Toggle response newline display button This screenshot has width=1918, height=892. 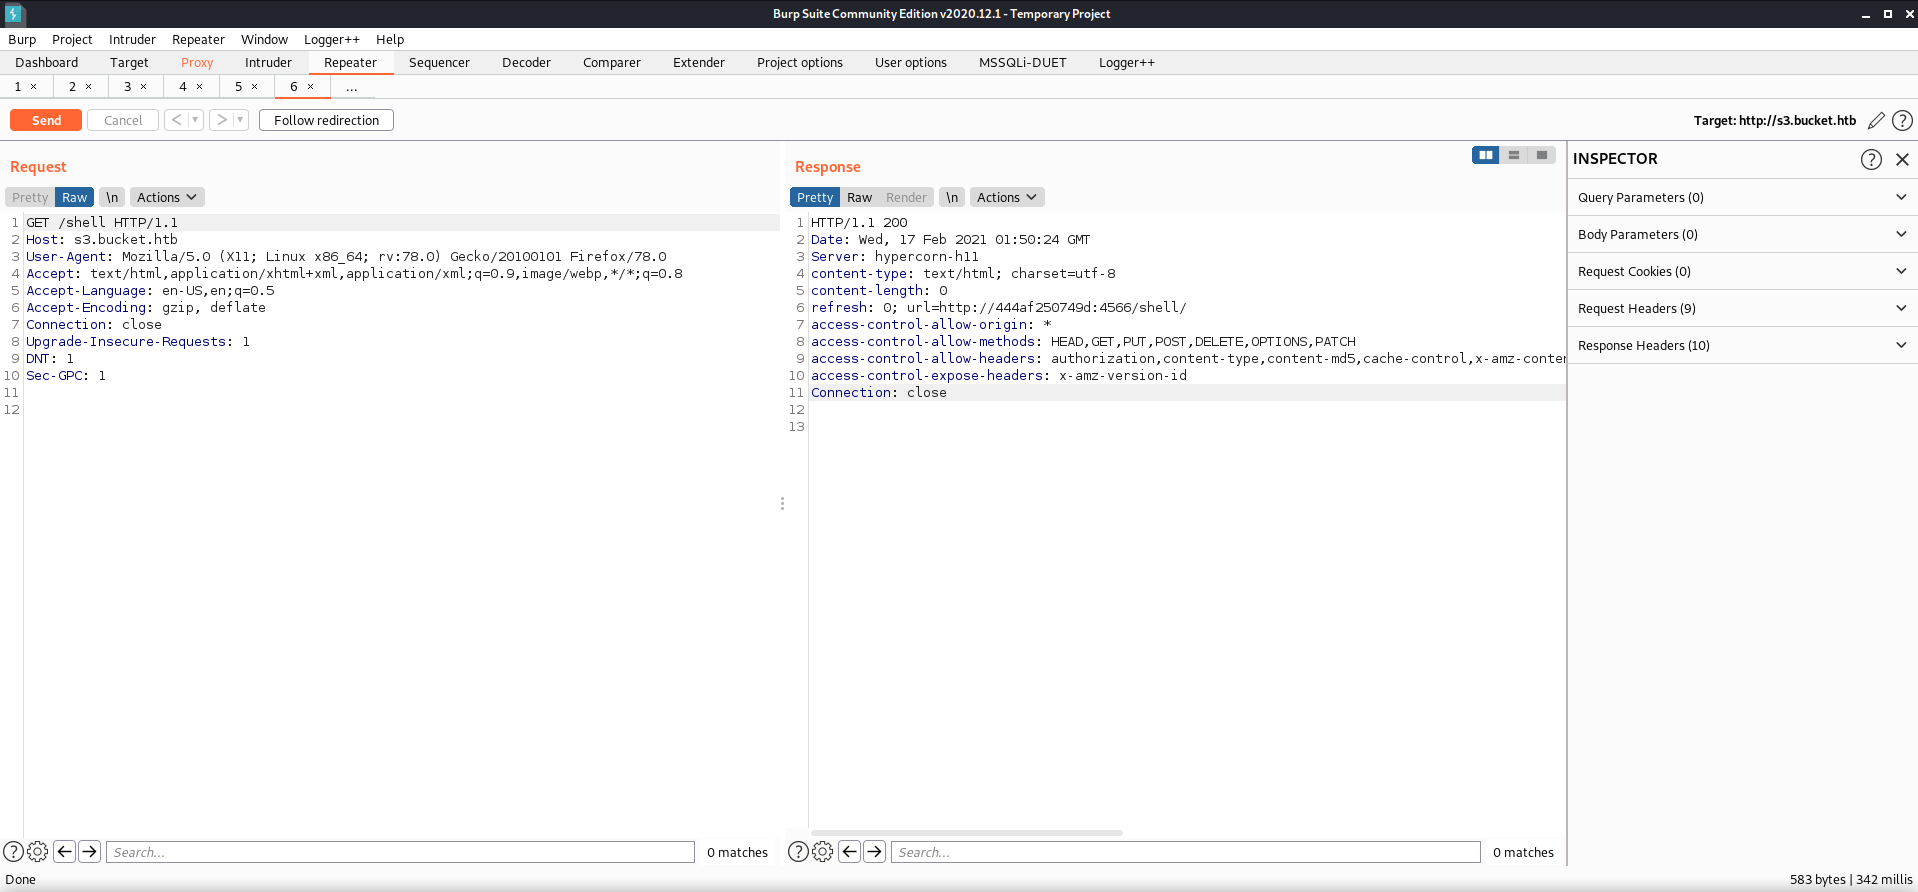coord(952,198)
